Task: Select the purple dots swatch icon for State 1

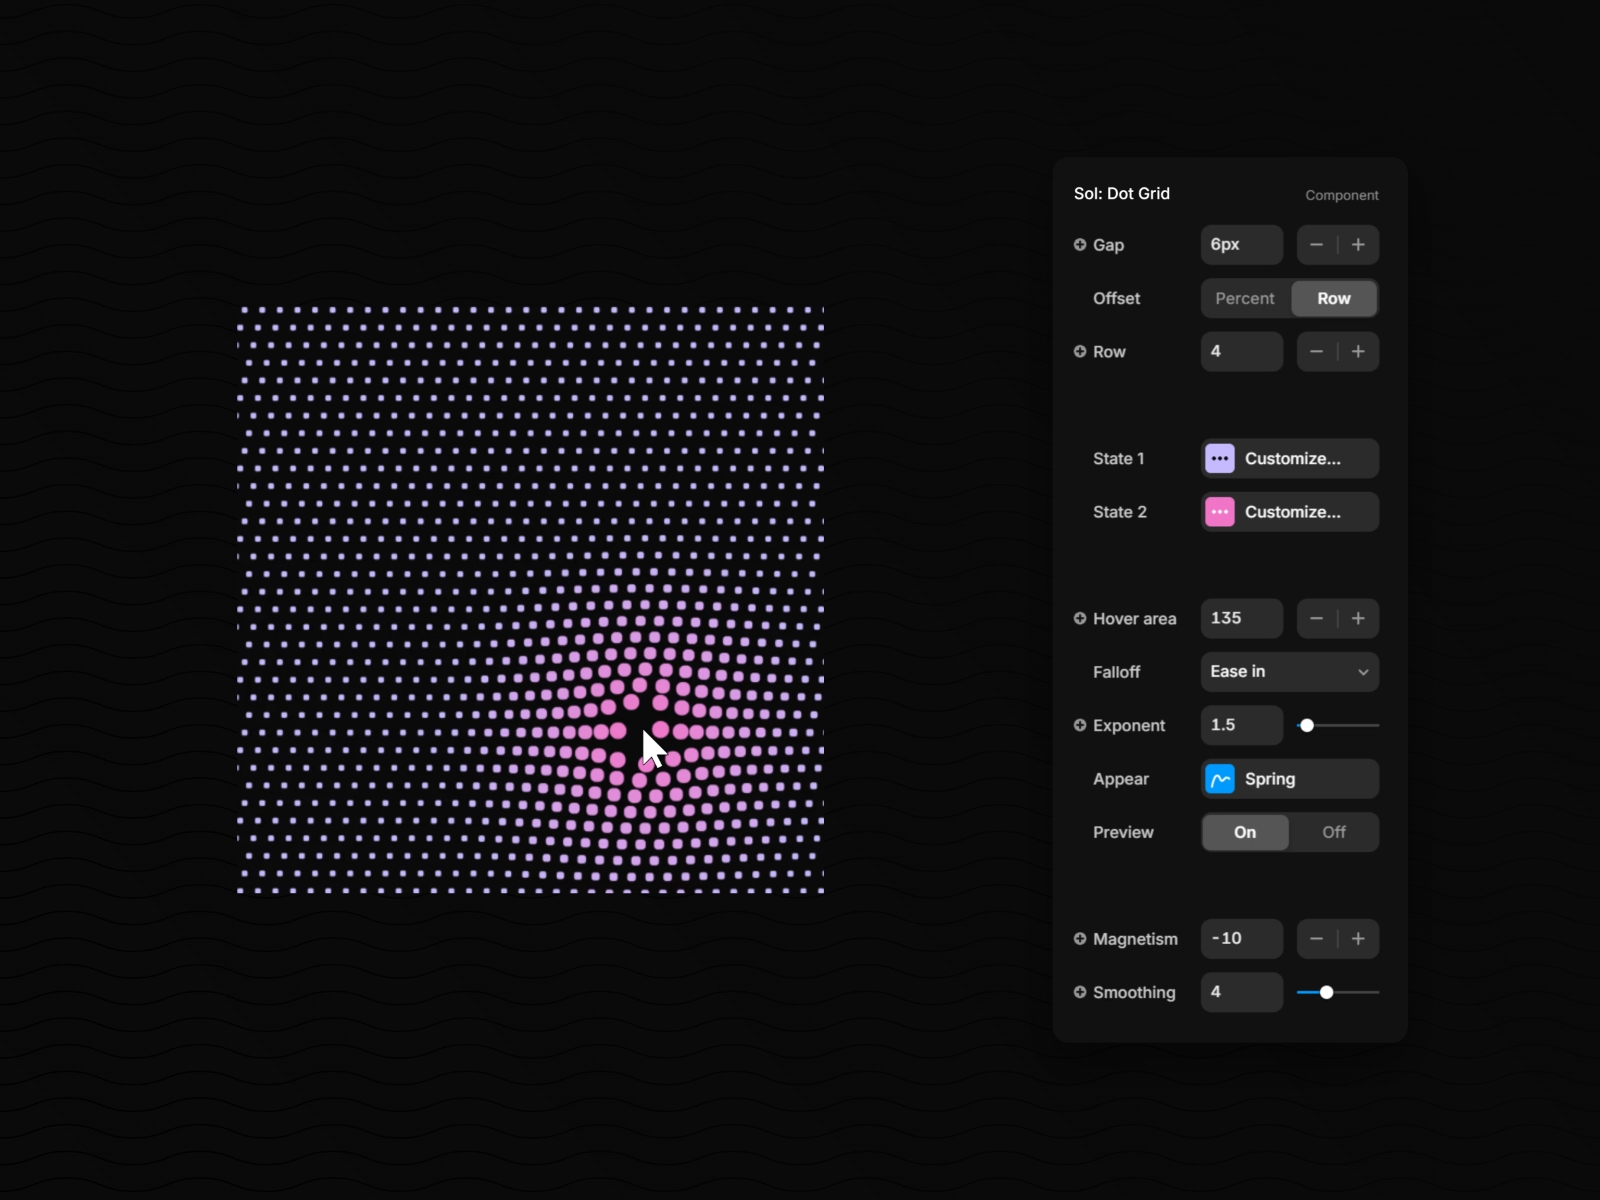Action: point(1221,458)
